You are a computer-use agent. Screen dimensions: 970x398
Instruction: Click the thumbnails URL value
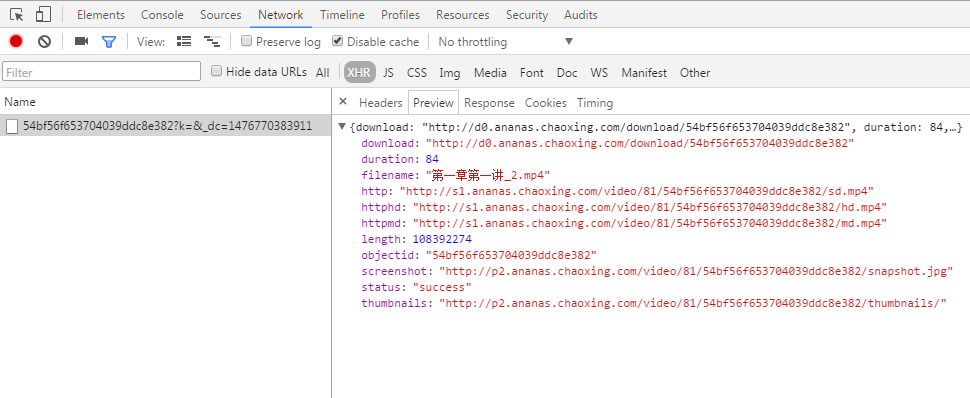(x=693, y=304)
